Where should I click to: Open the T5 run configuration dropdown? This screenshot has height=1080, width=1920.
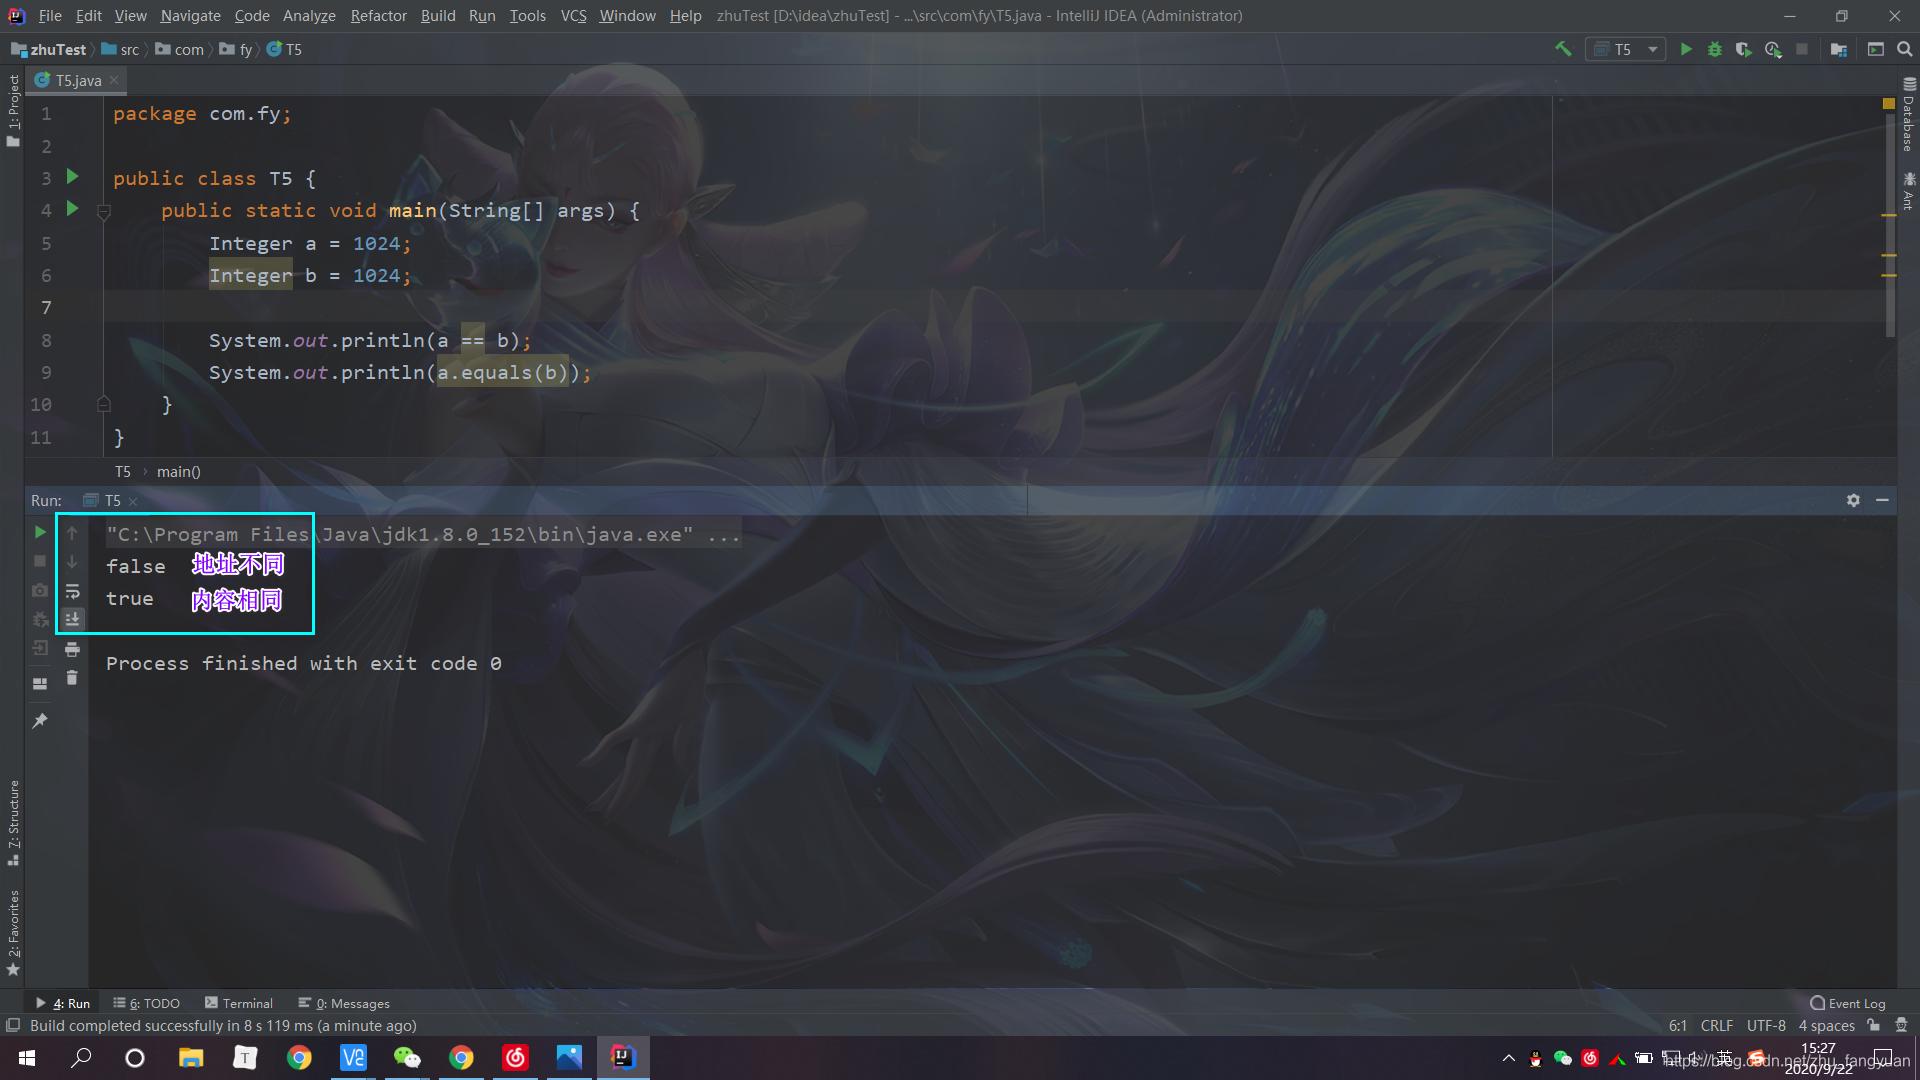1626,49
